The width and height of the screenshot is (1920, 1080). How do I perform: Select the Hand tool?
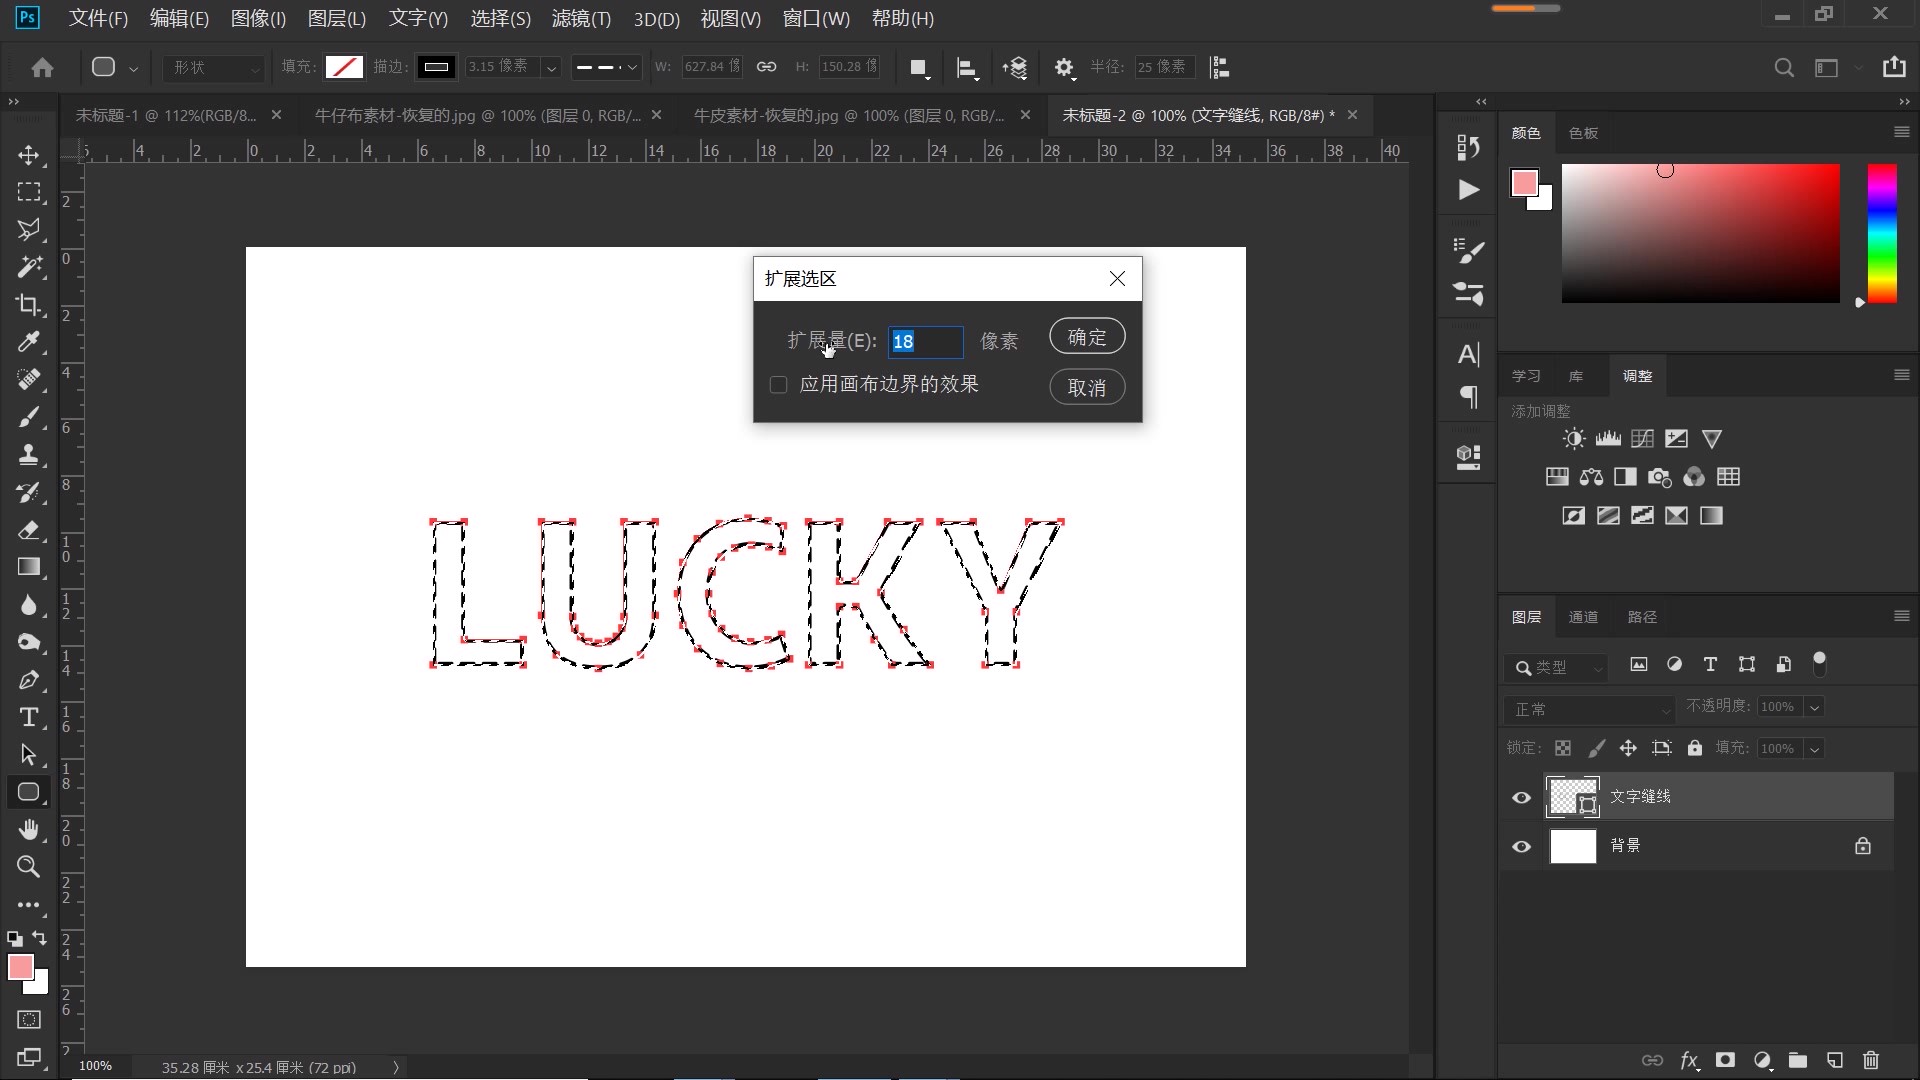pyautogui.click(x=28, y=829)
